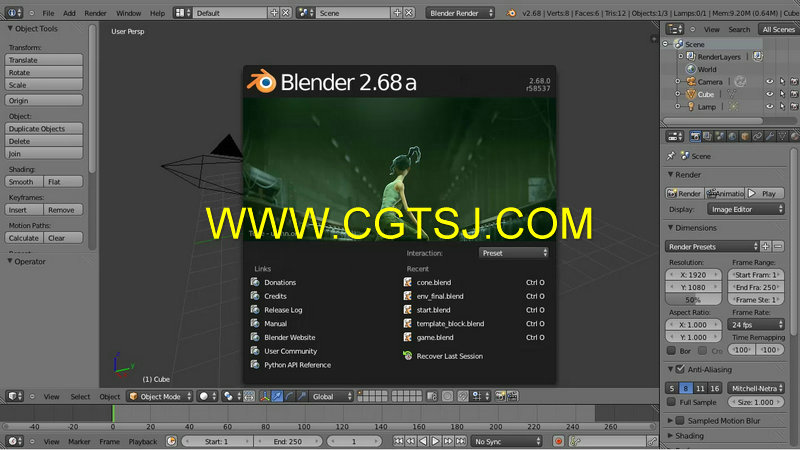Image resolution: width=800 pixels, height=450 pixels.
Task: Open recent file cone.blend
Action: [x=434, y=282]
